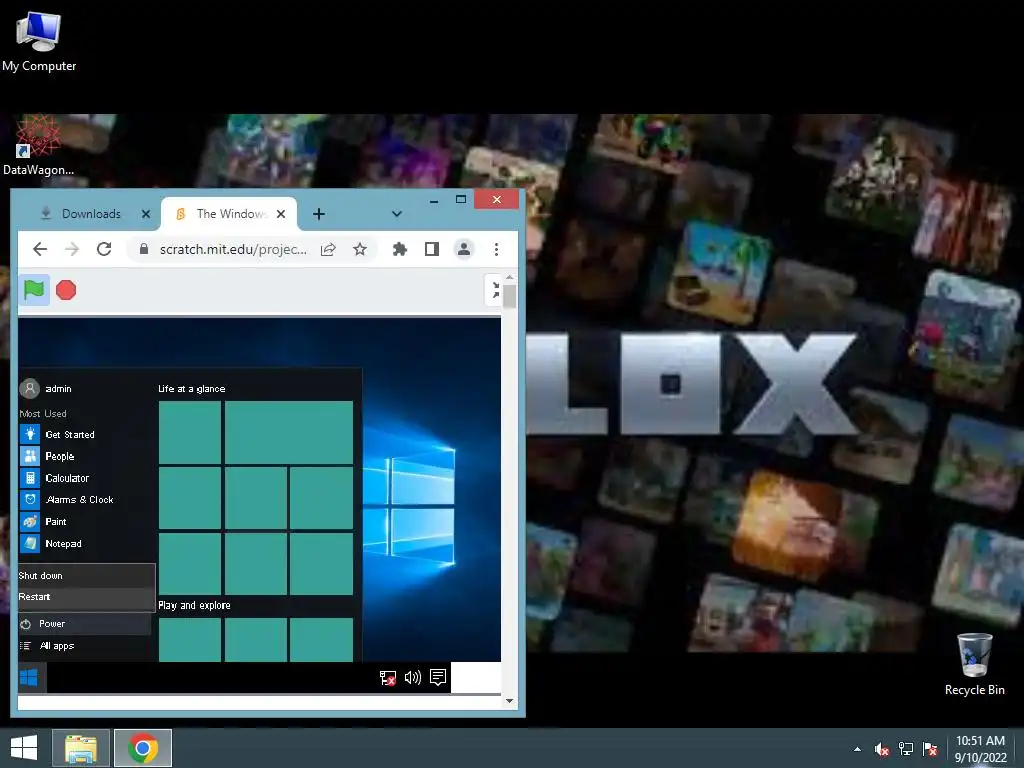
Task: Click the People app icon
Action: click(30, 456)
